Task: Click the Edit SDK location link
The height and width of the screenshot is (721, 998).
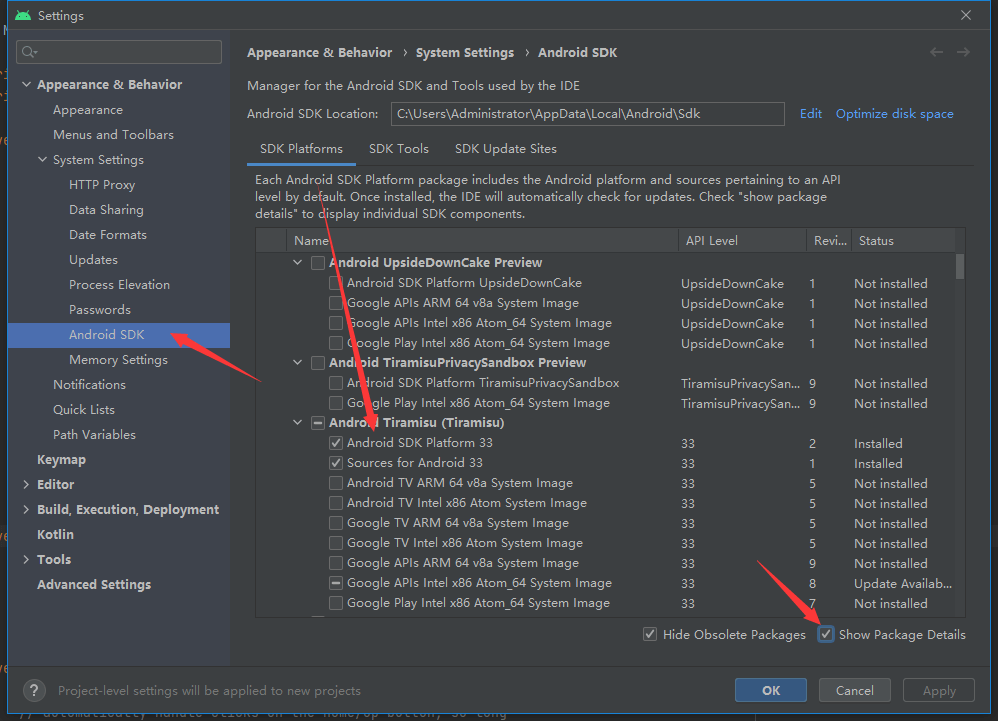Action: (x=810, y=114)
